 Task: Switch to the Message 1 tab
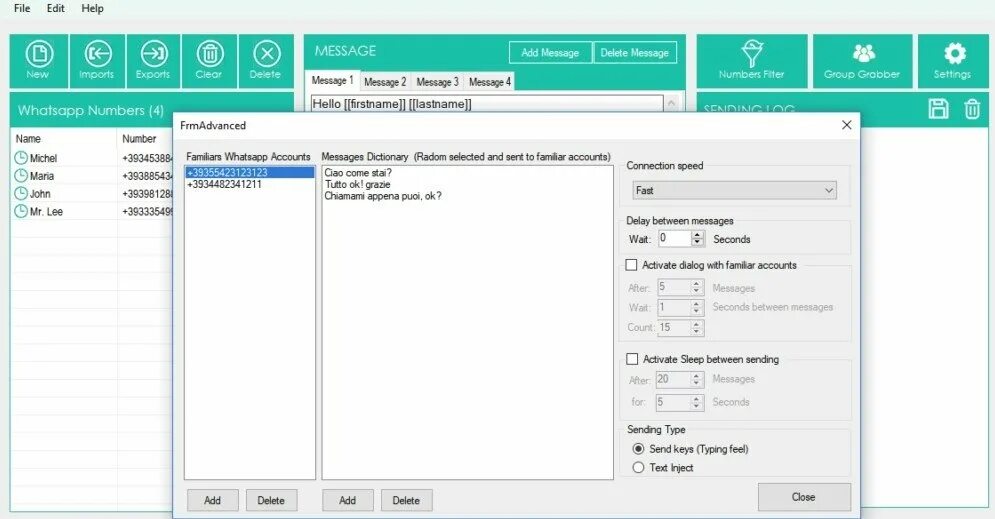tap(333, 81)
